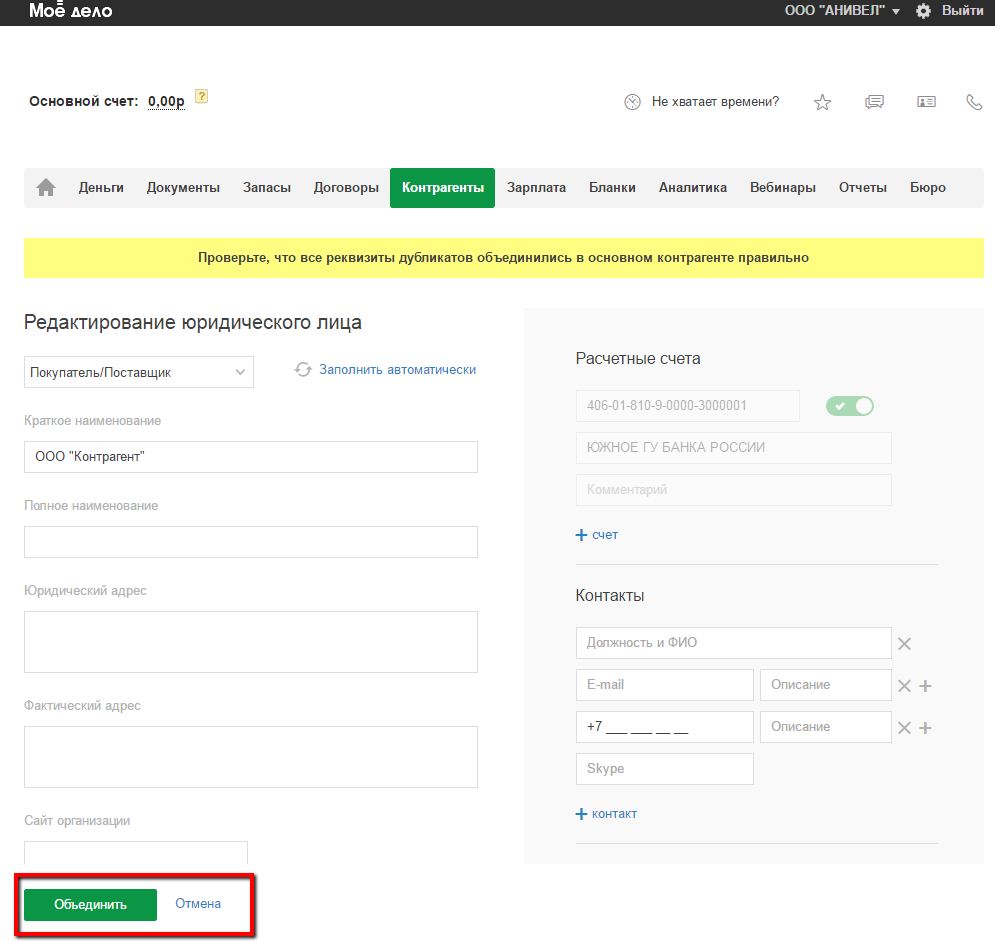
Task: Click the phone call icon
Action: [x=974, y=102]
